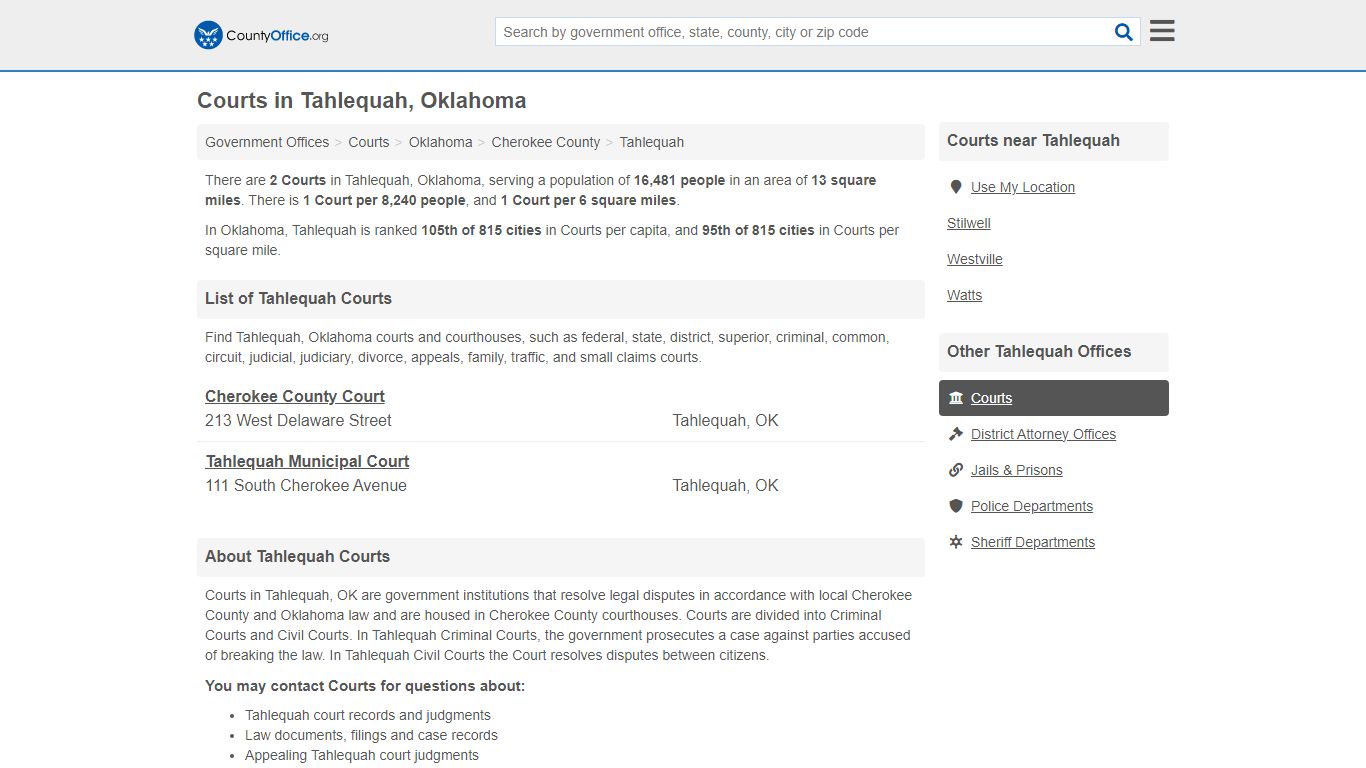
Task: Open the Courts breadcrumb link
Action: [x=369, y=142]
